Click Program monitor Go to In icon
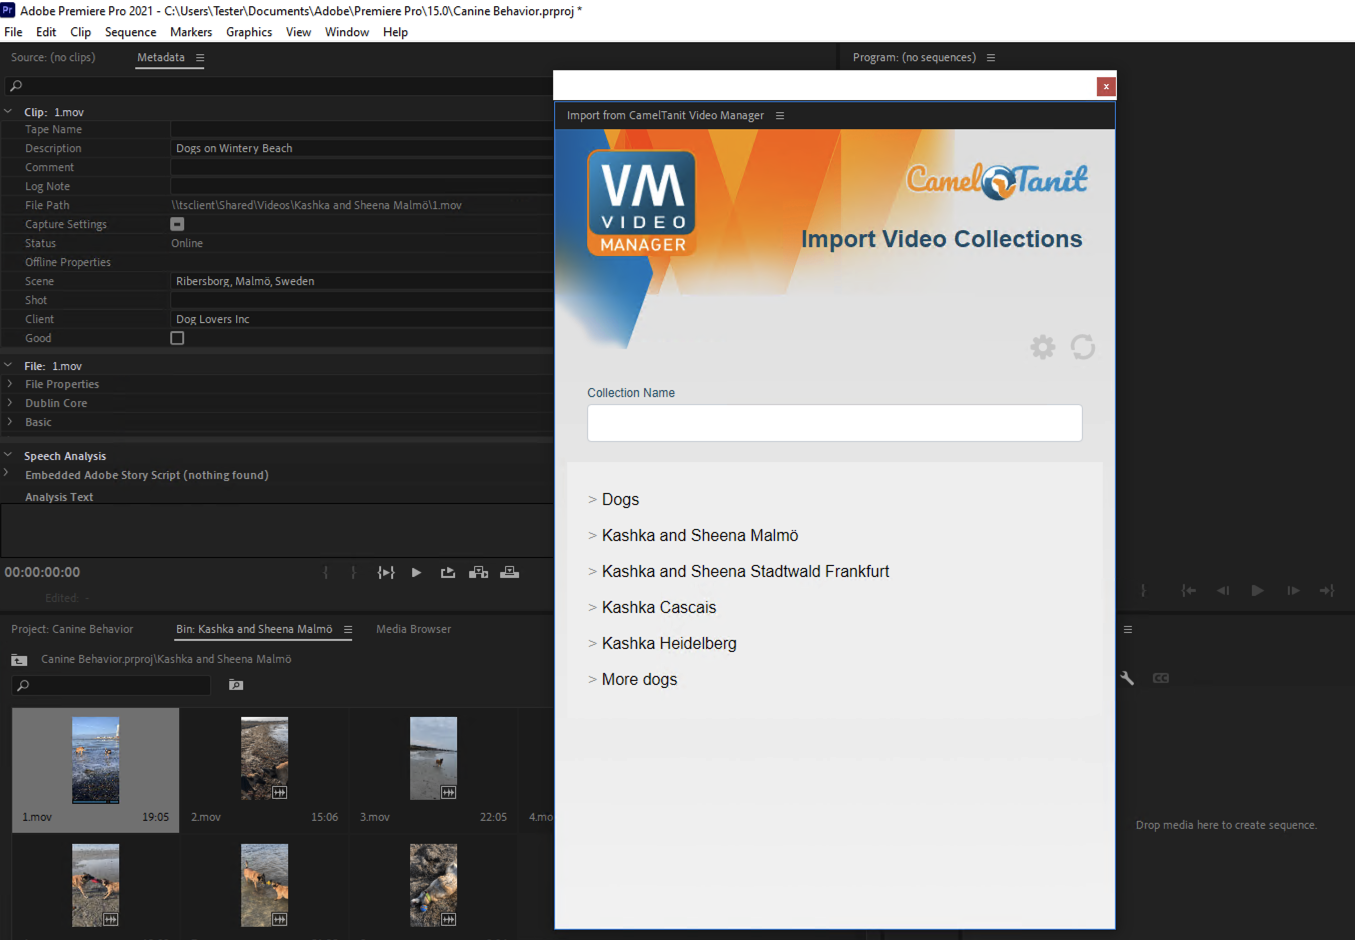Image resolution: width=1355 pixels, height=940 pixels. (1188, 591)
